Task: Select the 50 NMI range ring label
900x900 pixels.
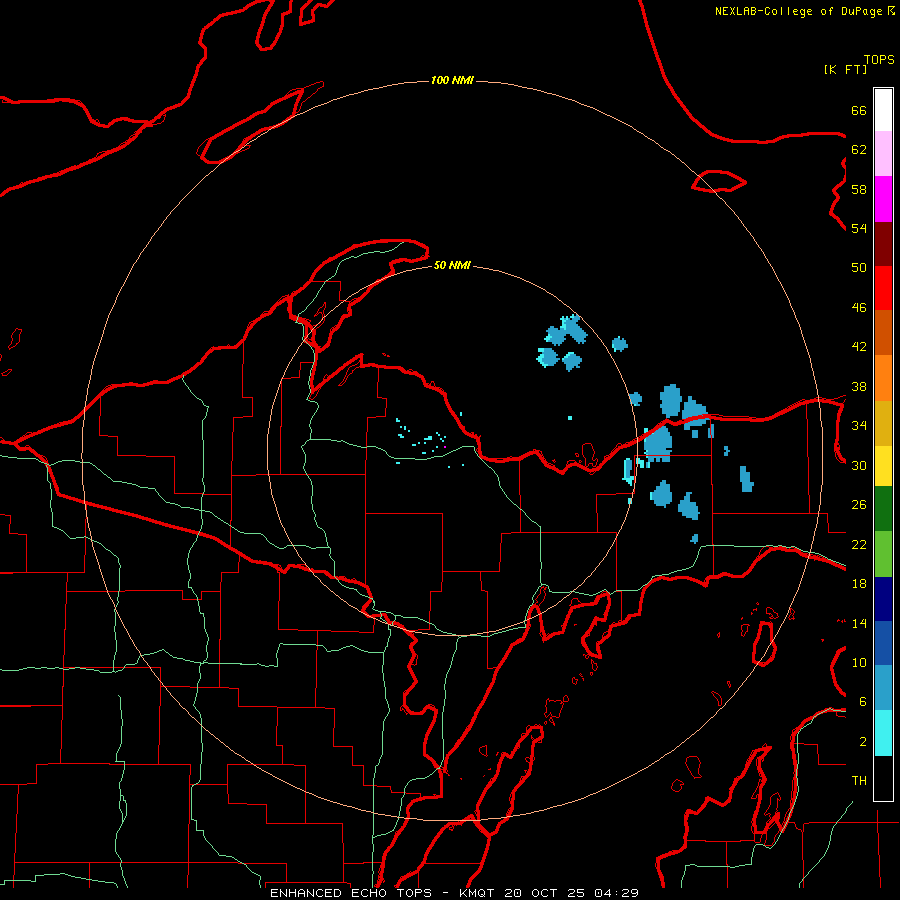Action: 452,265
